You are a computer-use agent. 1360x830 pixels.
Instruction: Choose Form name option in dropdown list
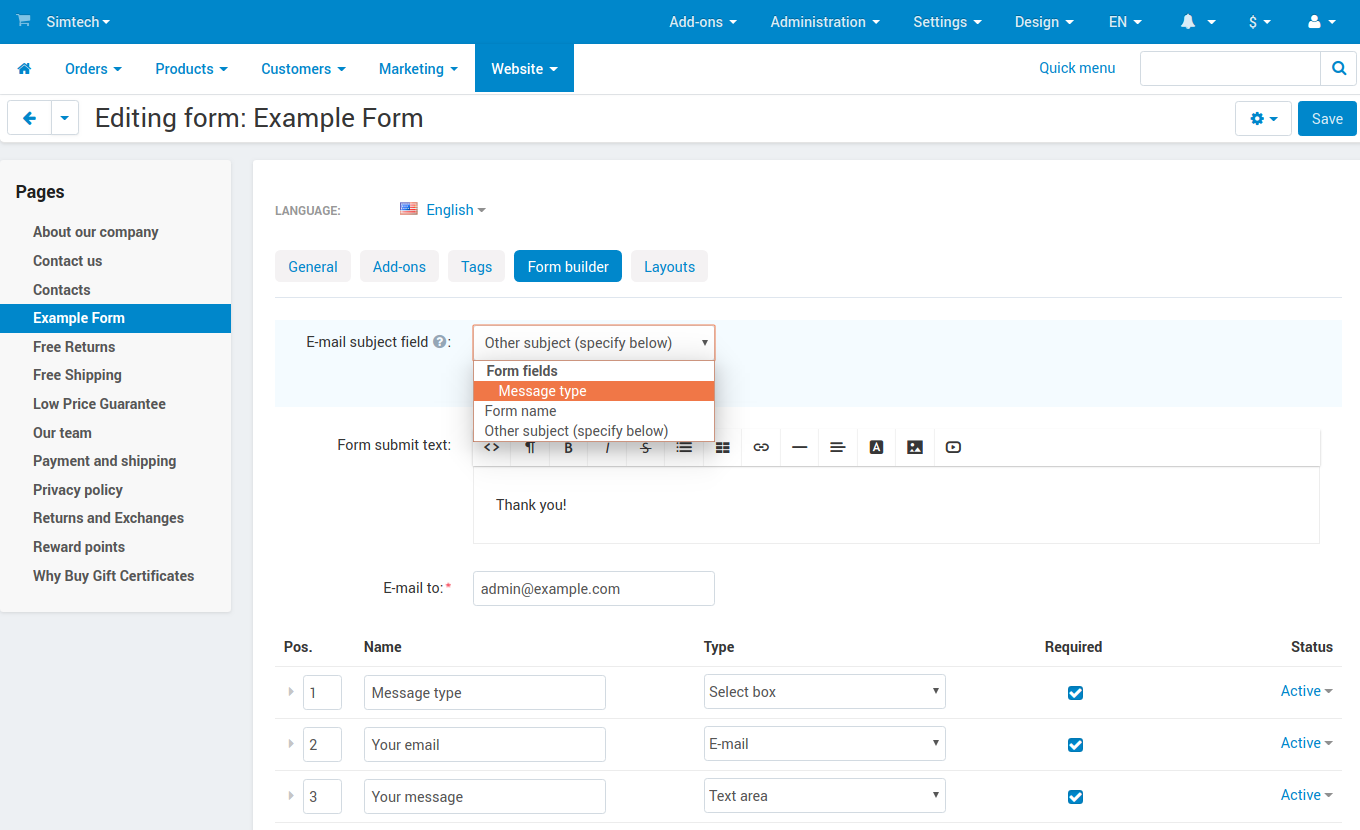point(594,411)
